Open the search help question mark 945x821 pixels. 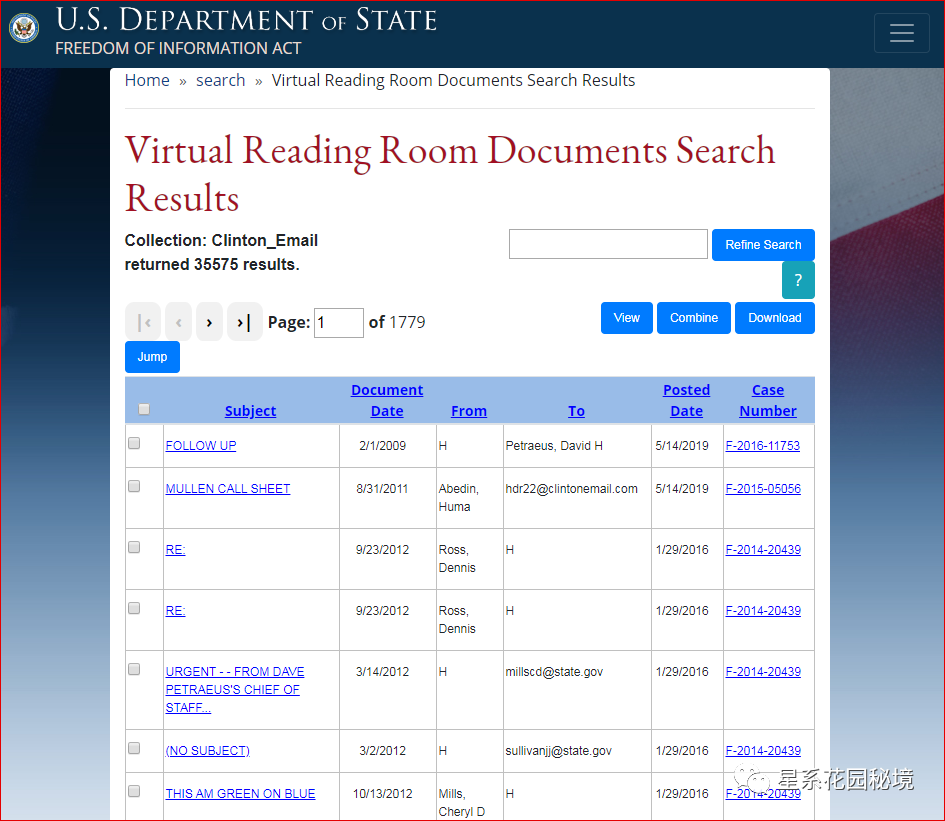(x=798, y=280)
